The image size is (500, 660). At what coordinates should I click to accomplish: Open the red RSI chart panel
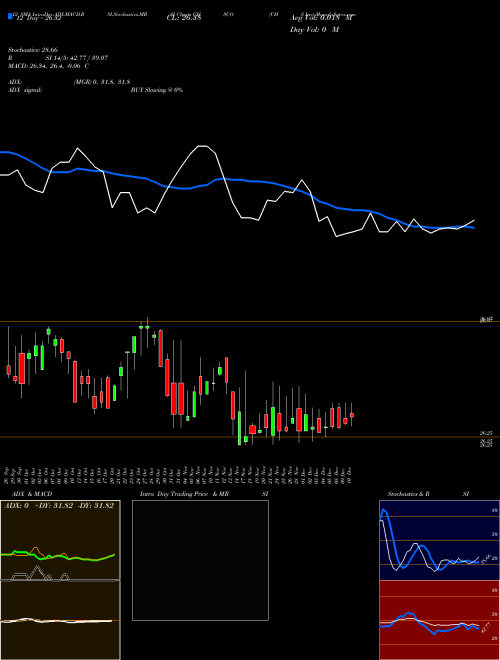coord(439,620)
